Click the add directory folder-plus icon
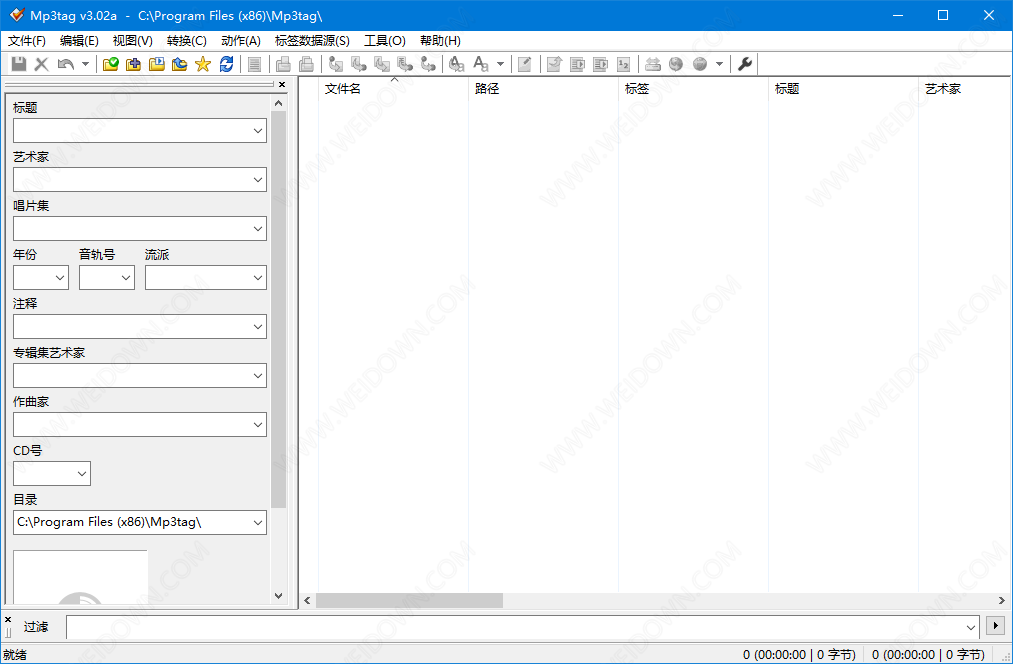The width and height of the screenshot is (1013, 664). pos(134,64)
